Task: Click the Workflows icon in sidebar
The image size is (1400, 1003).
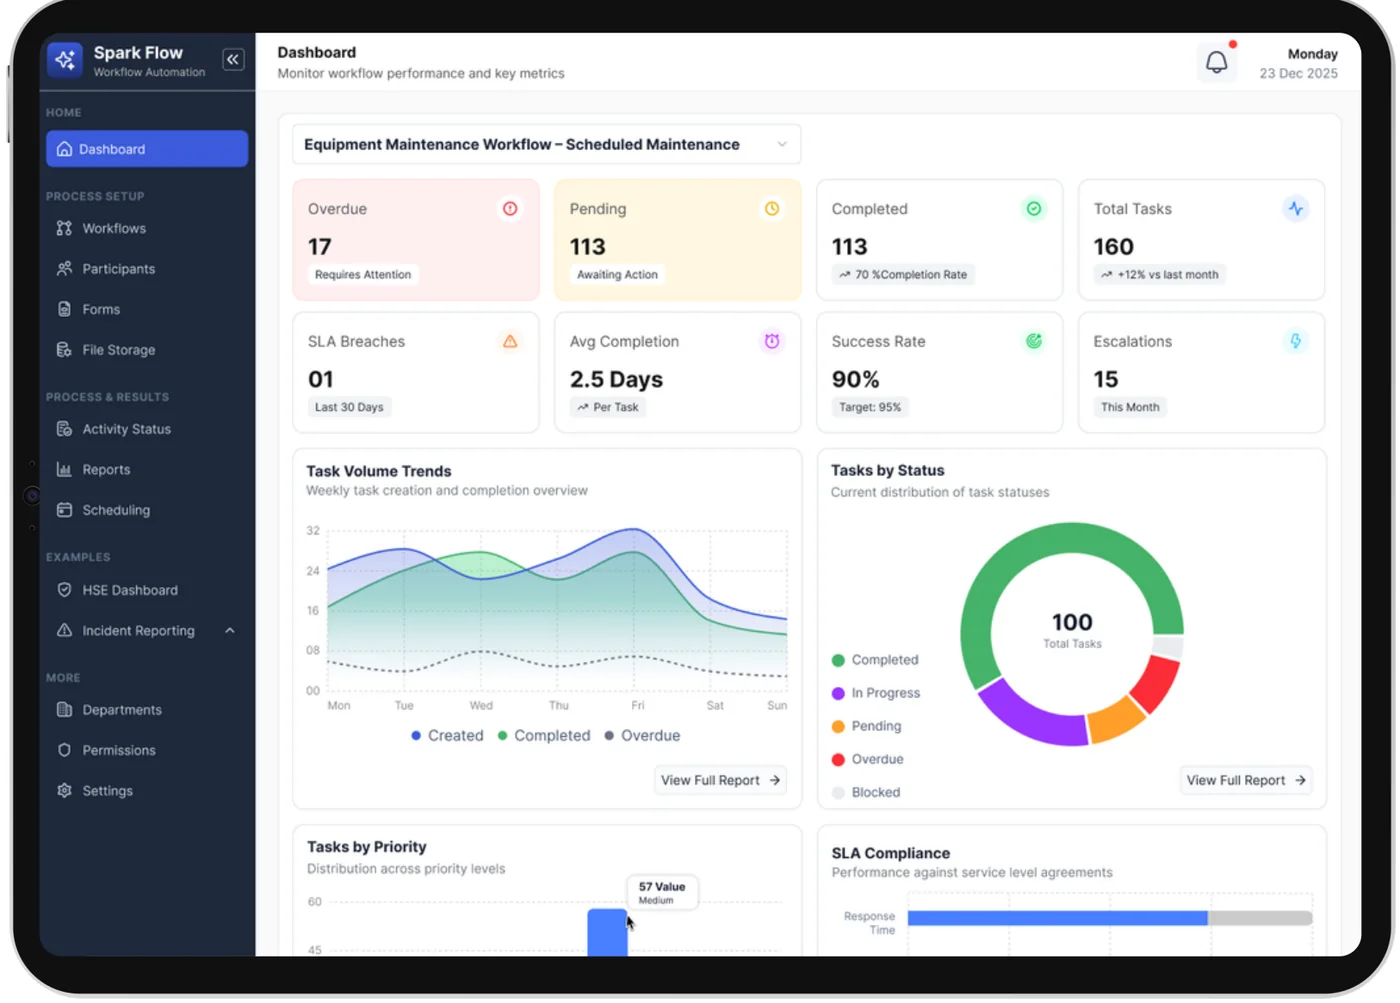Action: pyautogui.click(x=64, y=228)
